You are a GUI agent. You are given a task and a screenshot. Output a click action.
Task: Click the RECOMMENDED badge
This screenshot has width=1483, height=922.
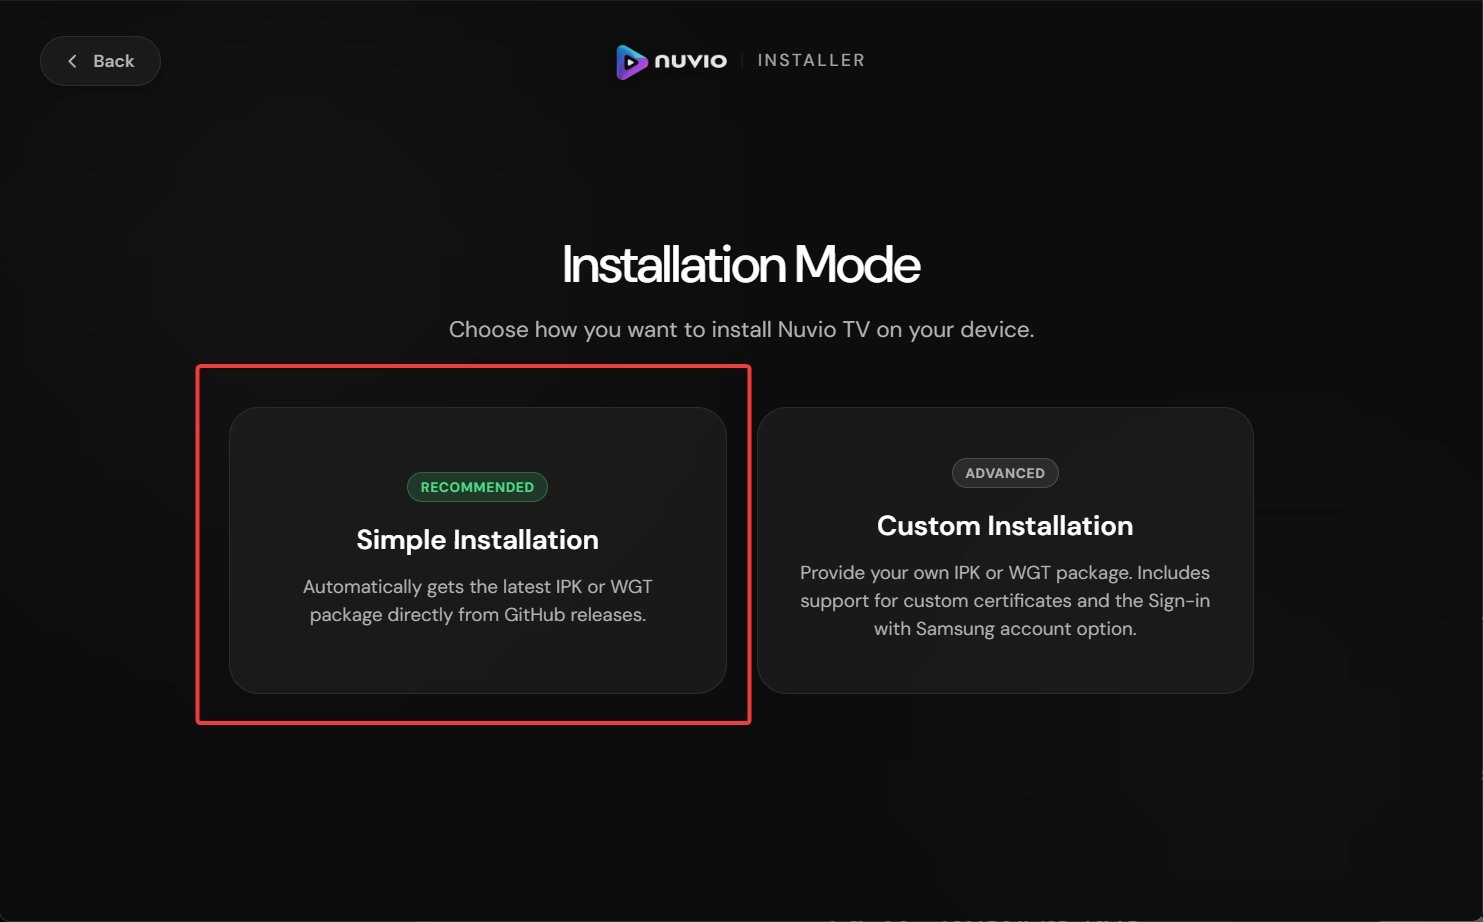(x=477, y=487)
